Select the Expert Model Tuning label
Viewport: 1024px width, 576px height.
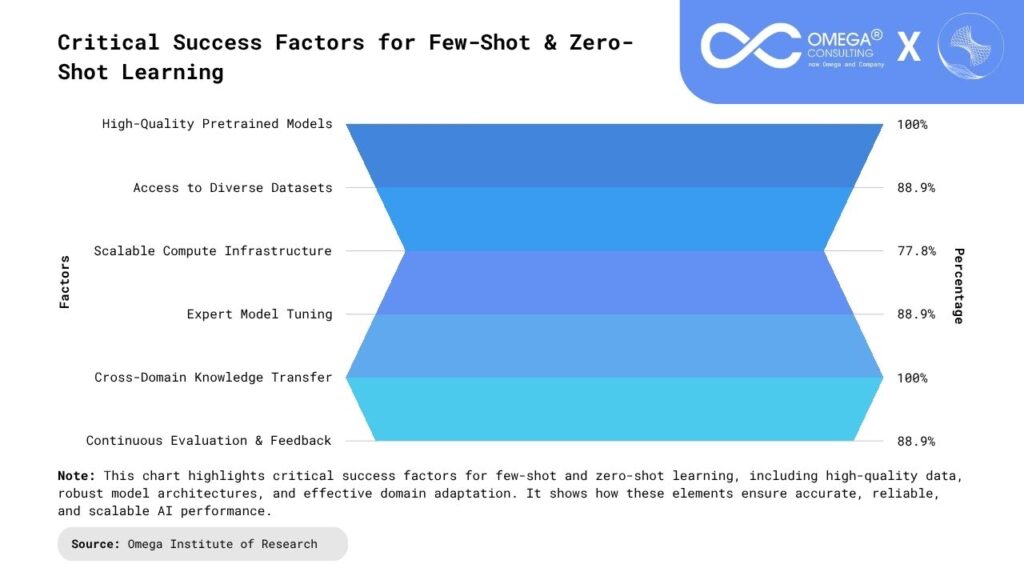(x=259, y=314)
